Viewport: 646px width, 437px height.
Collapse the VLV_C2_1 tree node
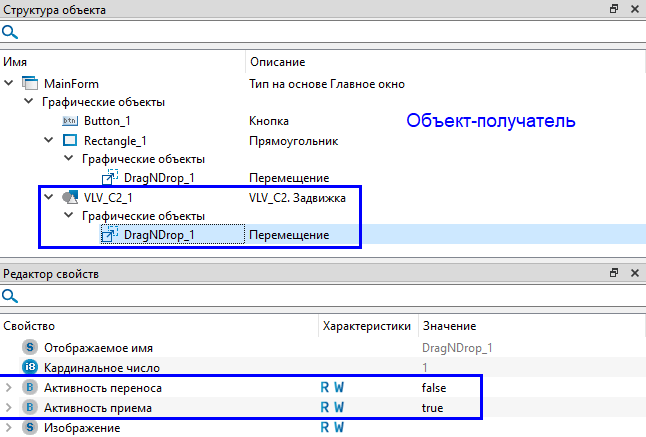pos(48,197)
